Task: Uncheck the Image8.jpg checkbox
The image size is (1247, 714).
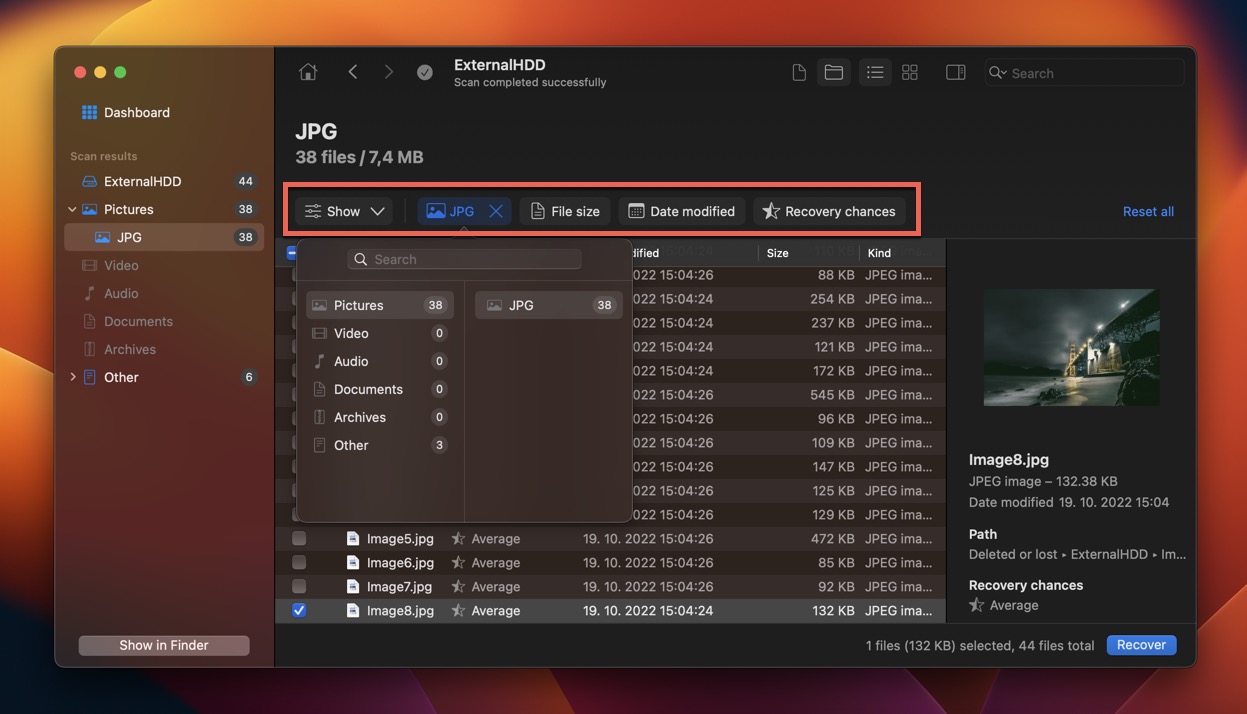Action: [299, 610]
